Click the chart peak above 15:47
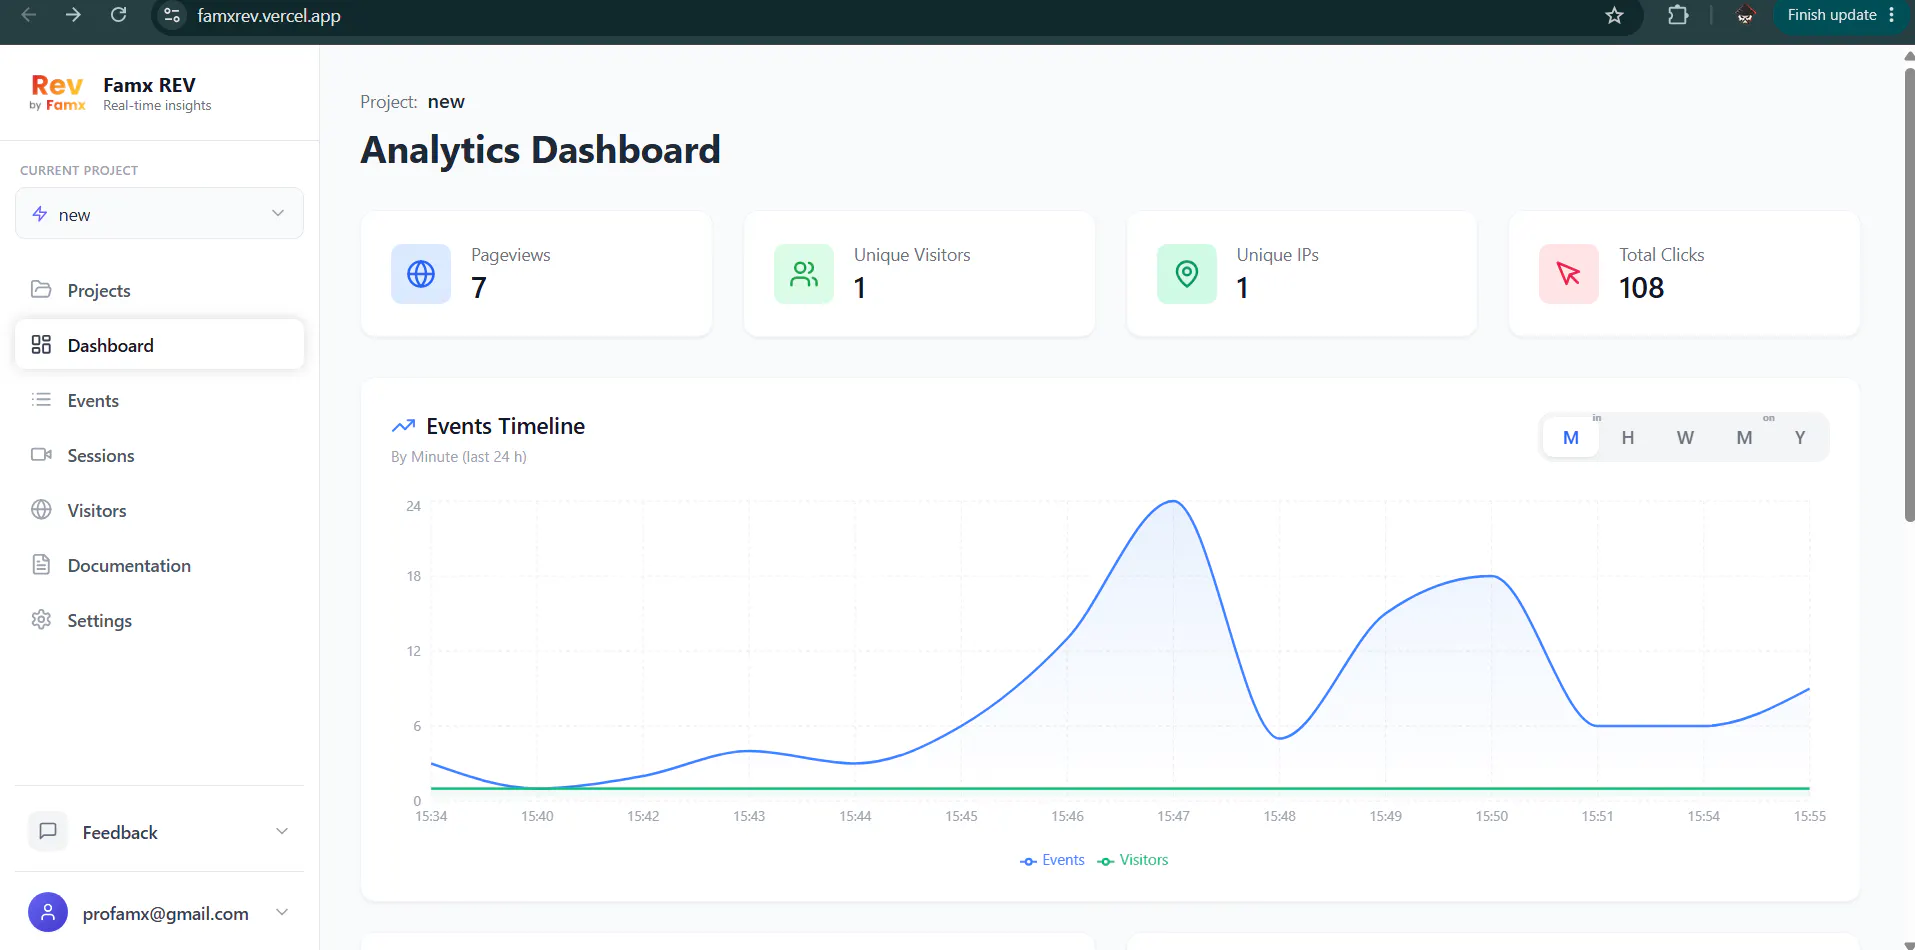This screenshot has width=1915, height=950. pyautogui.click(x=1174, y=501)
